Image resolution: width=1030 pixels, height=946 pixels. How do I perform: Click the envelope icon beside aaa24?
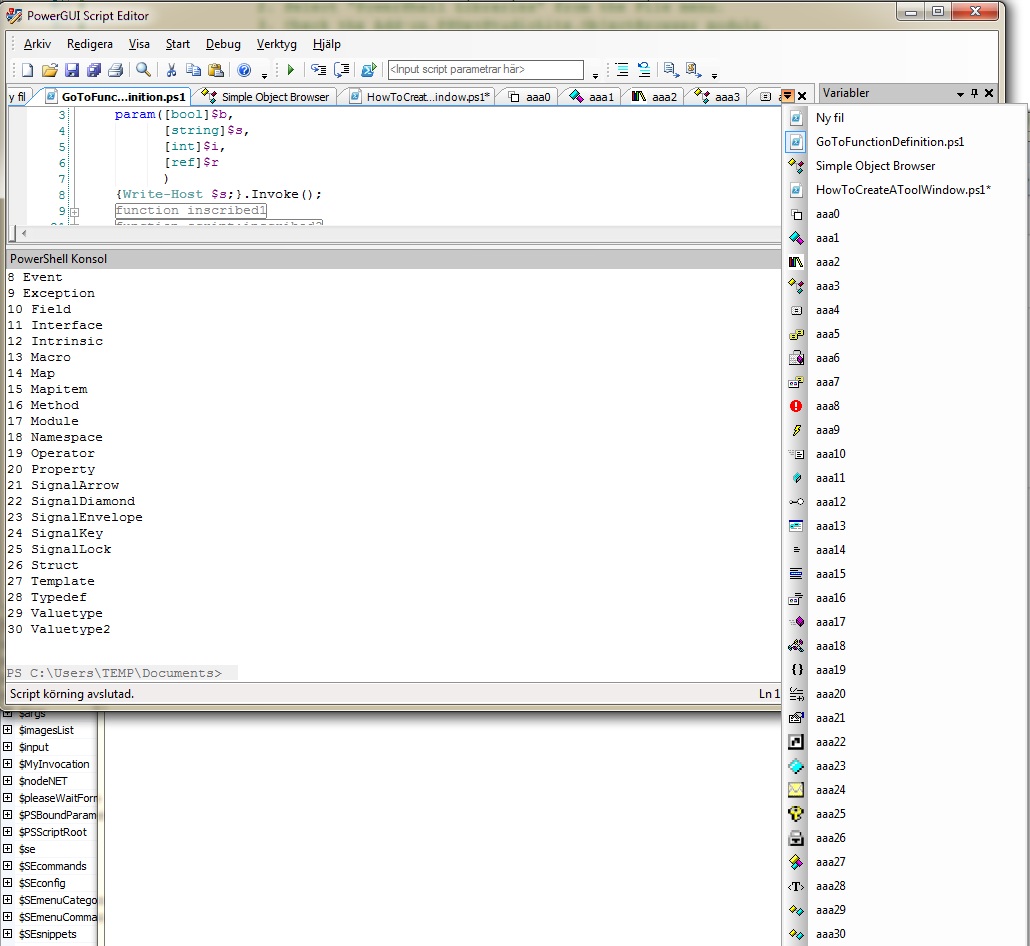click(796, 790)
